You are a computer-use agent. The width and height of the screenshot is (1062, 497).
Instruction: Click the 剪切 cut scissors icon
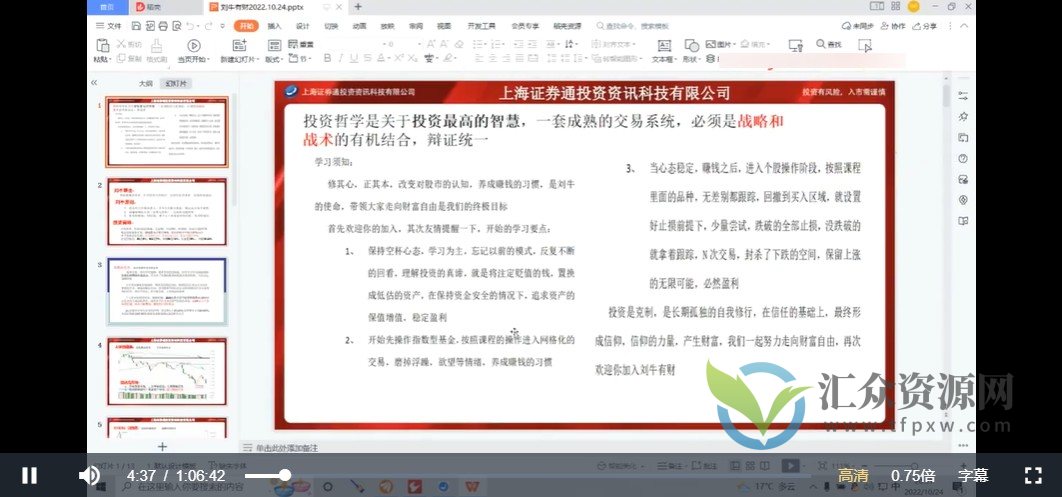coord(122,44)
